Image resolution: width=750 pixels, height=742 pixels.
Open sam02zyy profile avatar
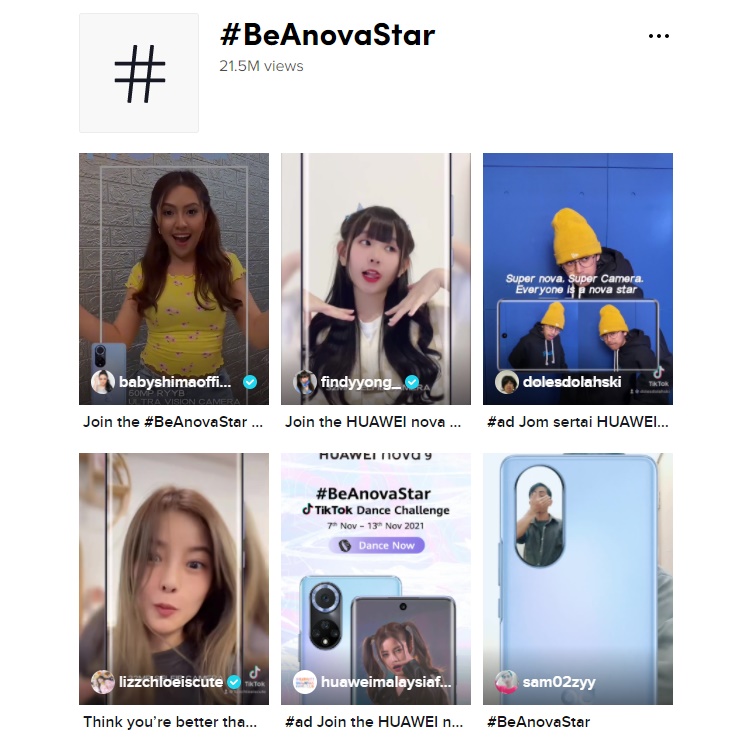(507, 682)
